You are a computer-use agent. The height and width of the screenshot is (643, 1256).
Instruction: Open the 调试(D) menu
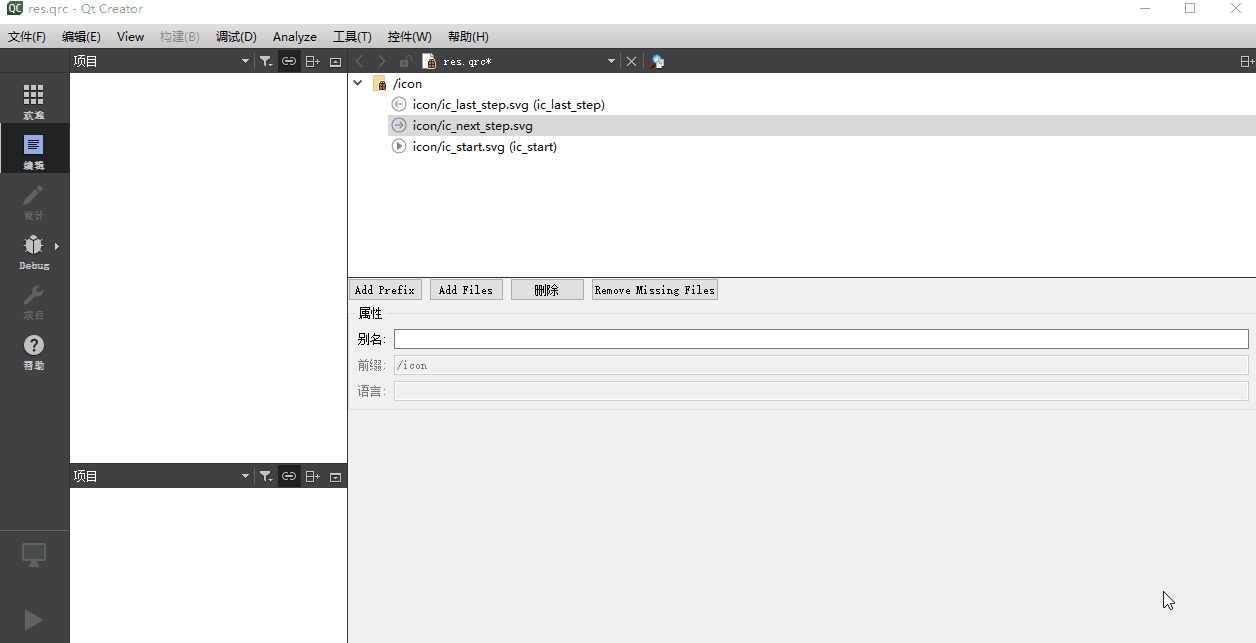click(x=236, y=36)
